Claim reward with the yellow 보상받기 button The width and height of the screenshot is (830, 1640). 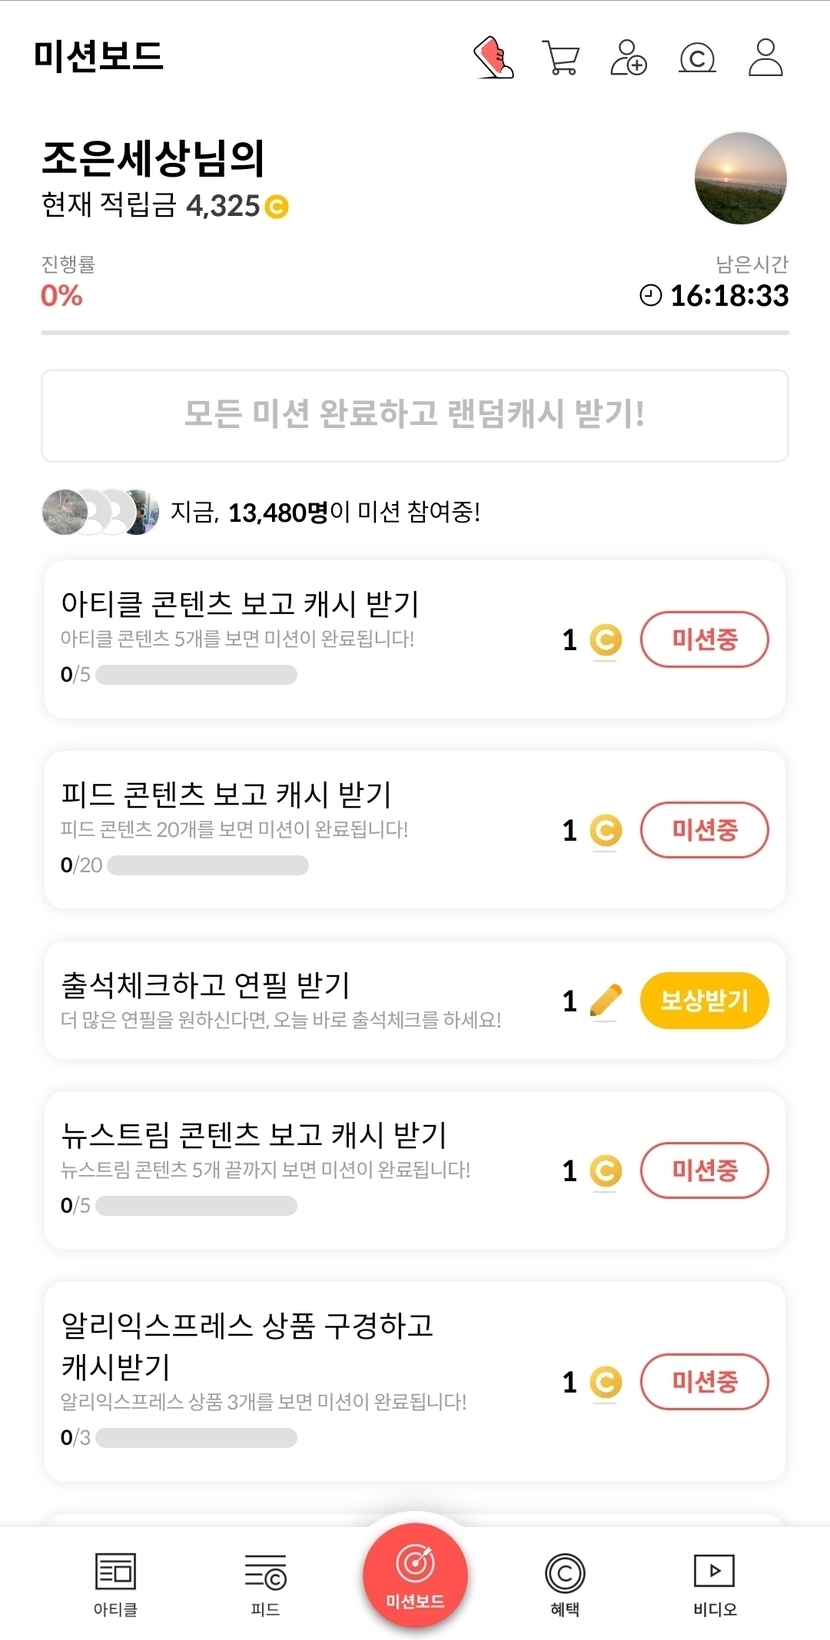point(704,1000)
